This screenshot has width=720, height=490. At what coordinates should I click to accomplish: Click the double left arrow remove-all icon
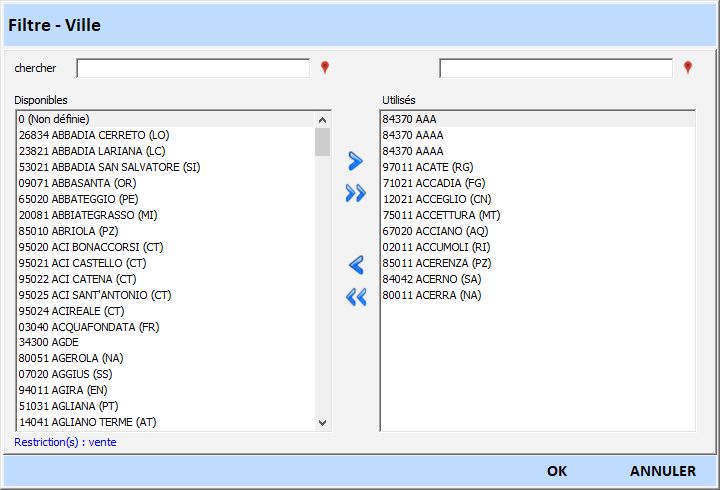coord(355,297)
